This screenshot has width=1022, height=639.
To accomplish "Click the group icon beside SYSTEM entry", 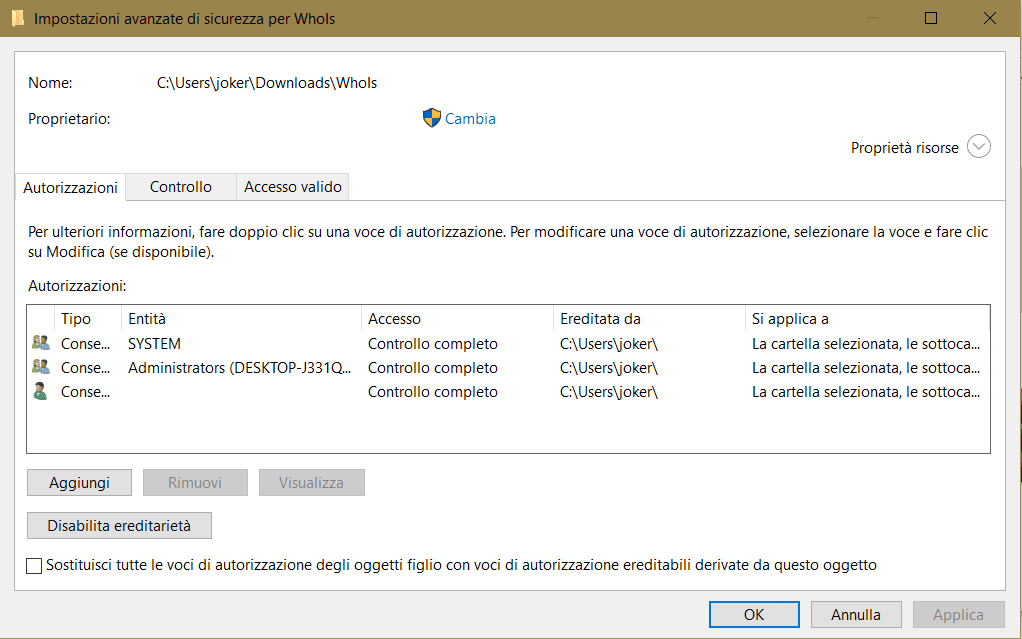I will (41, 343).
